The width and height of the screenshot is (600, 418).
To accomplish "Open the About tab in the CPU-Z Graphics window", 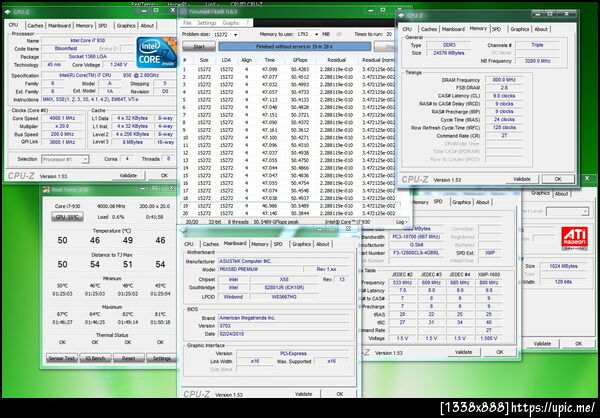I will point(561,194).
